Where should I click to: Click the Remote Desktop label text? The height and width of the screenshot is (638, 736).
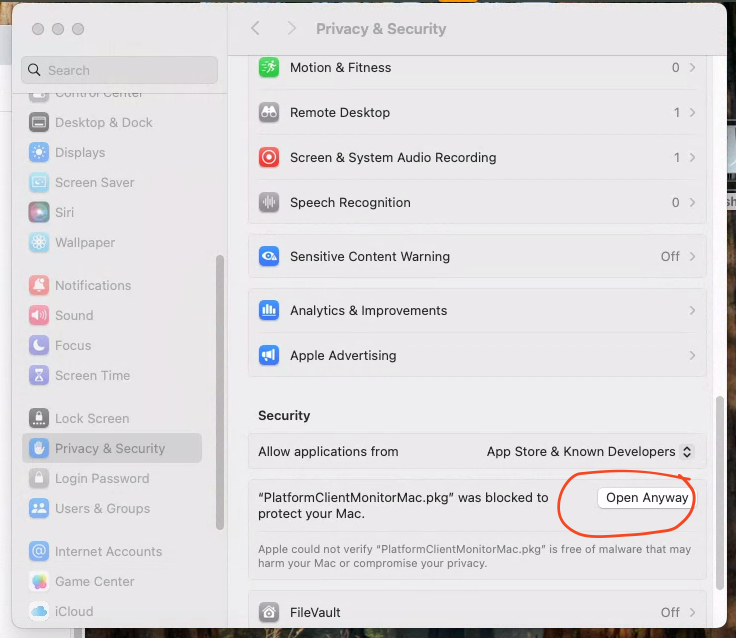click(x=340, y=113)
